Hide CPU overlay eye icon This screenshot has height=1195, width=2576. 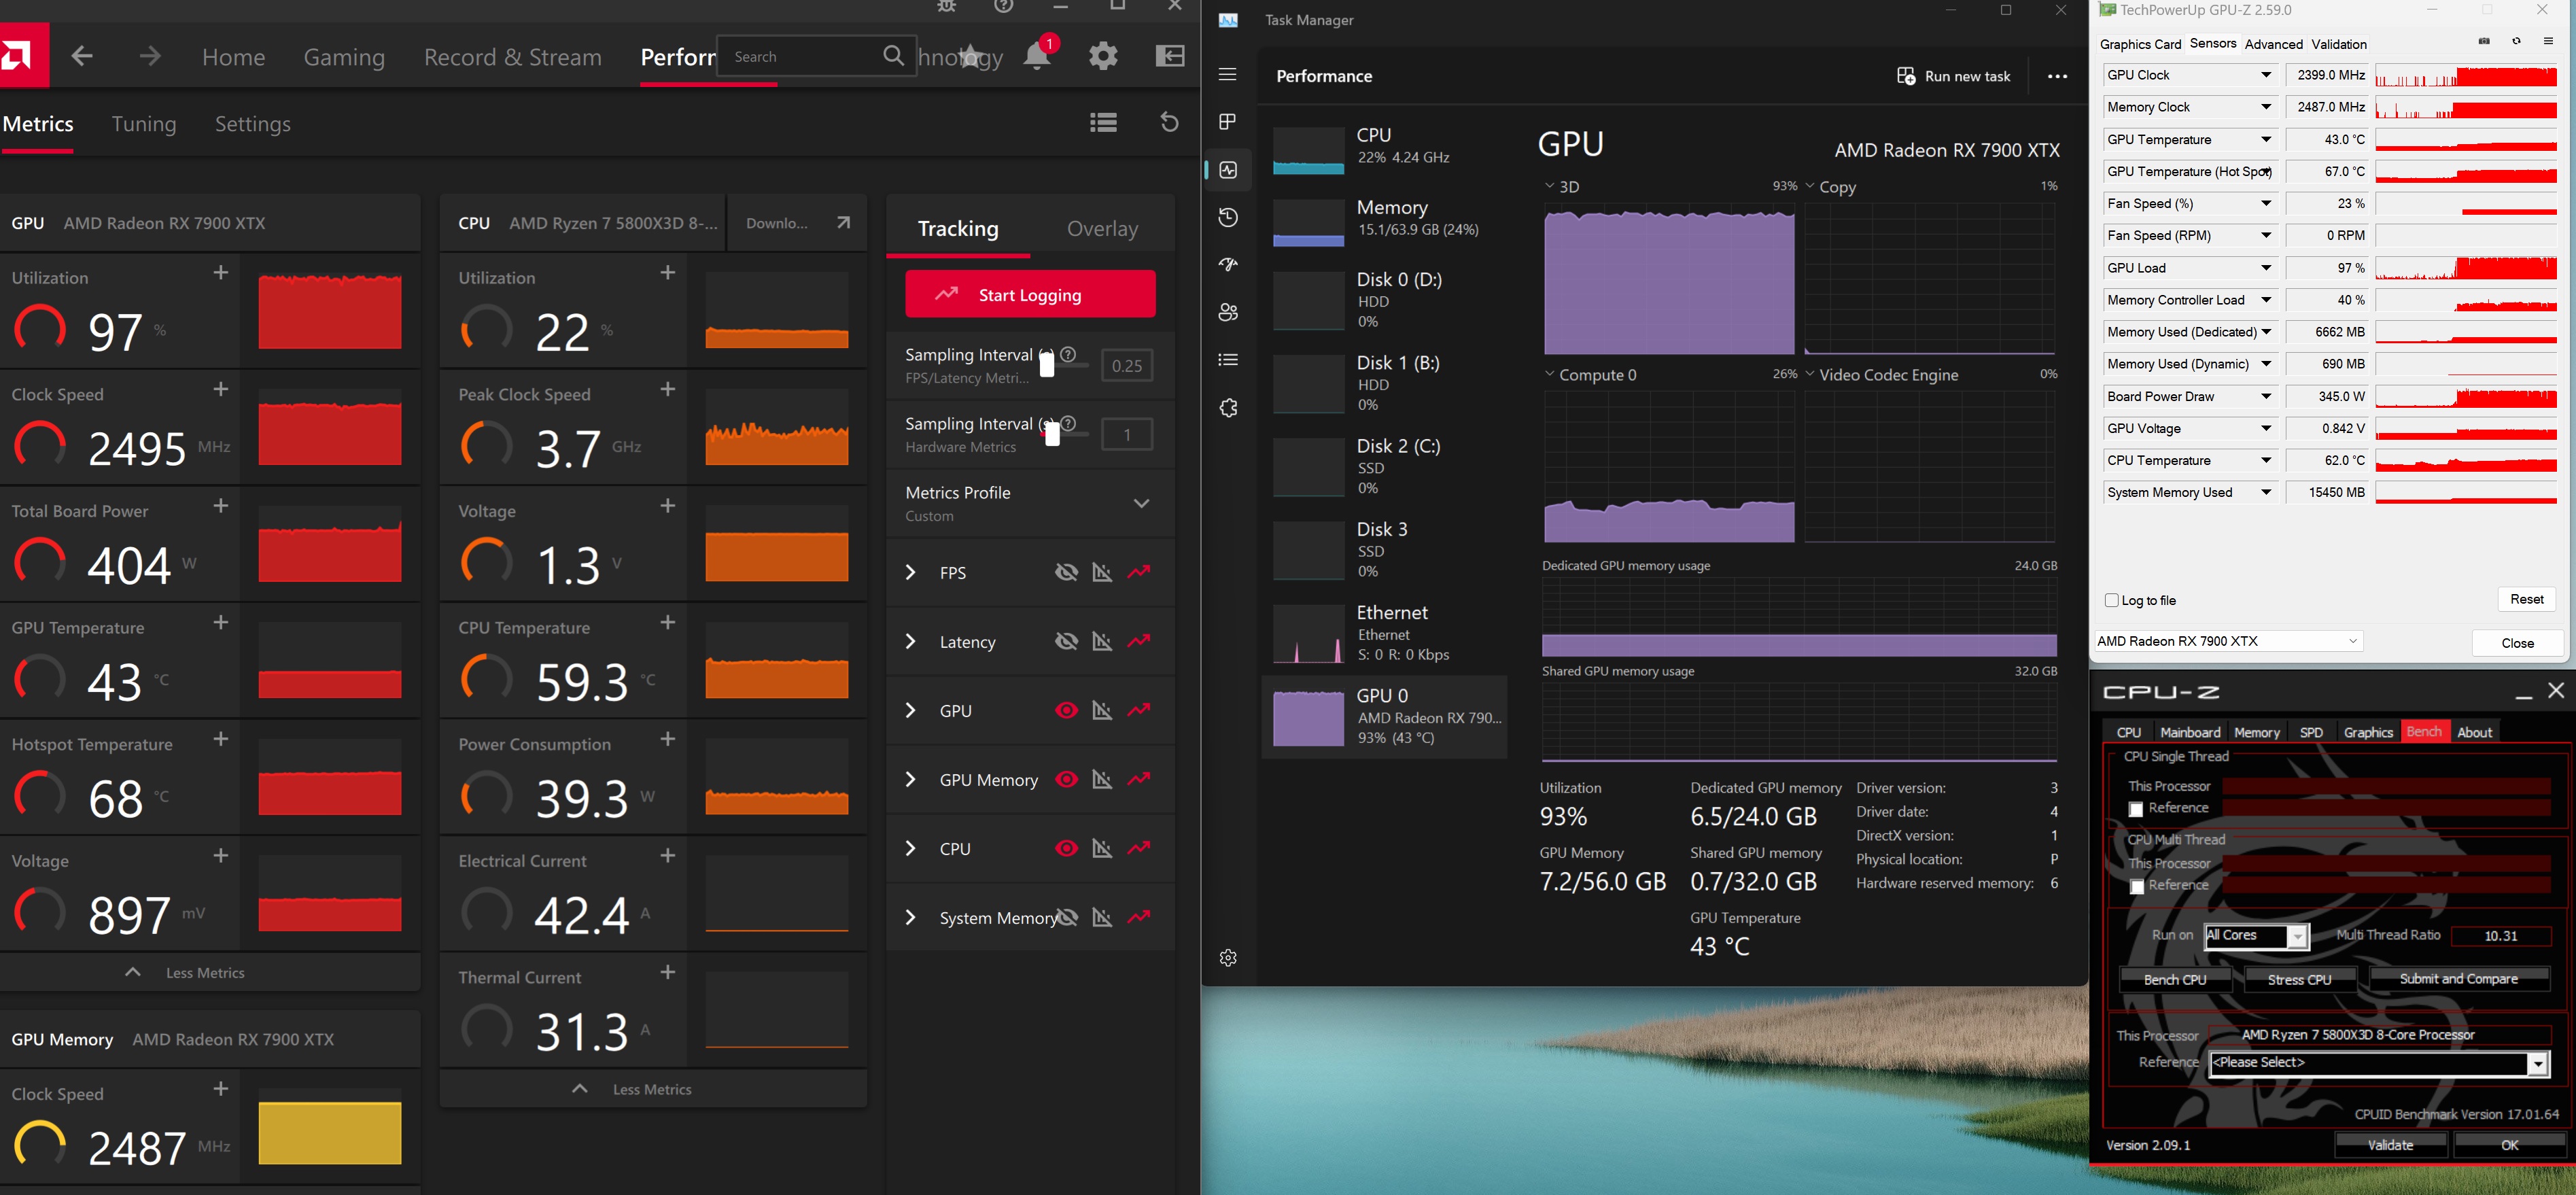click(1067, 848)
